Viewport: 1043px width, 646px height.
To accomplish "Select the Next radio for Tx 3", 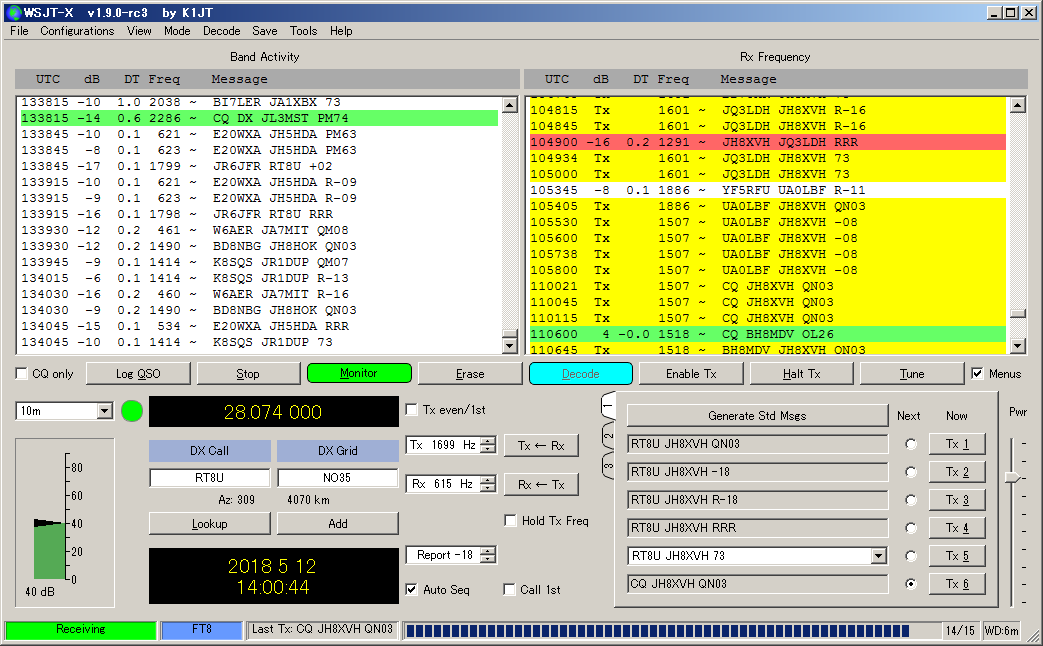I will [909, 500].
